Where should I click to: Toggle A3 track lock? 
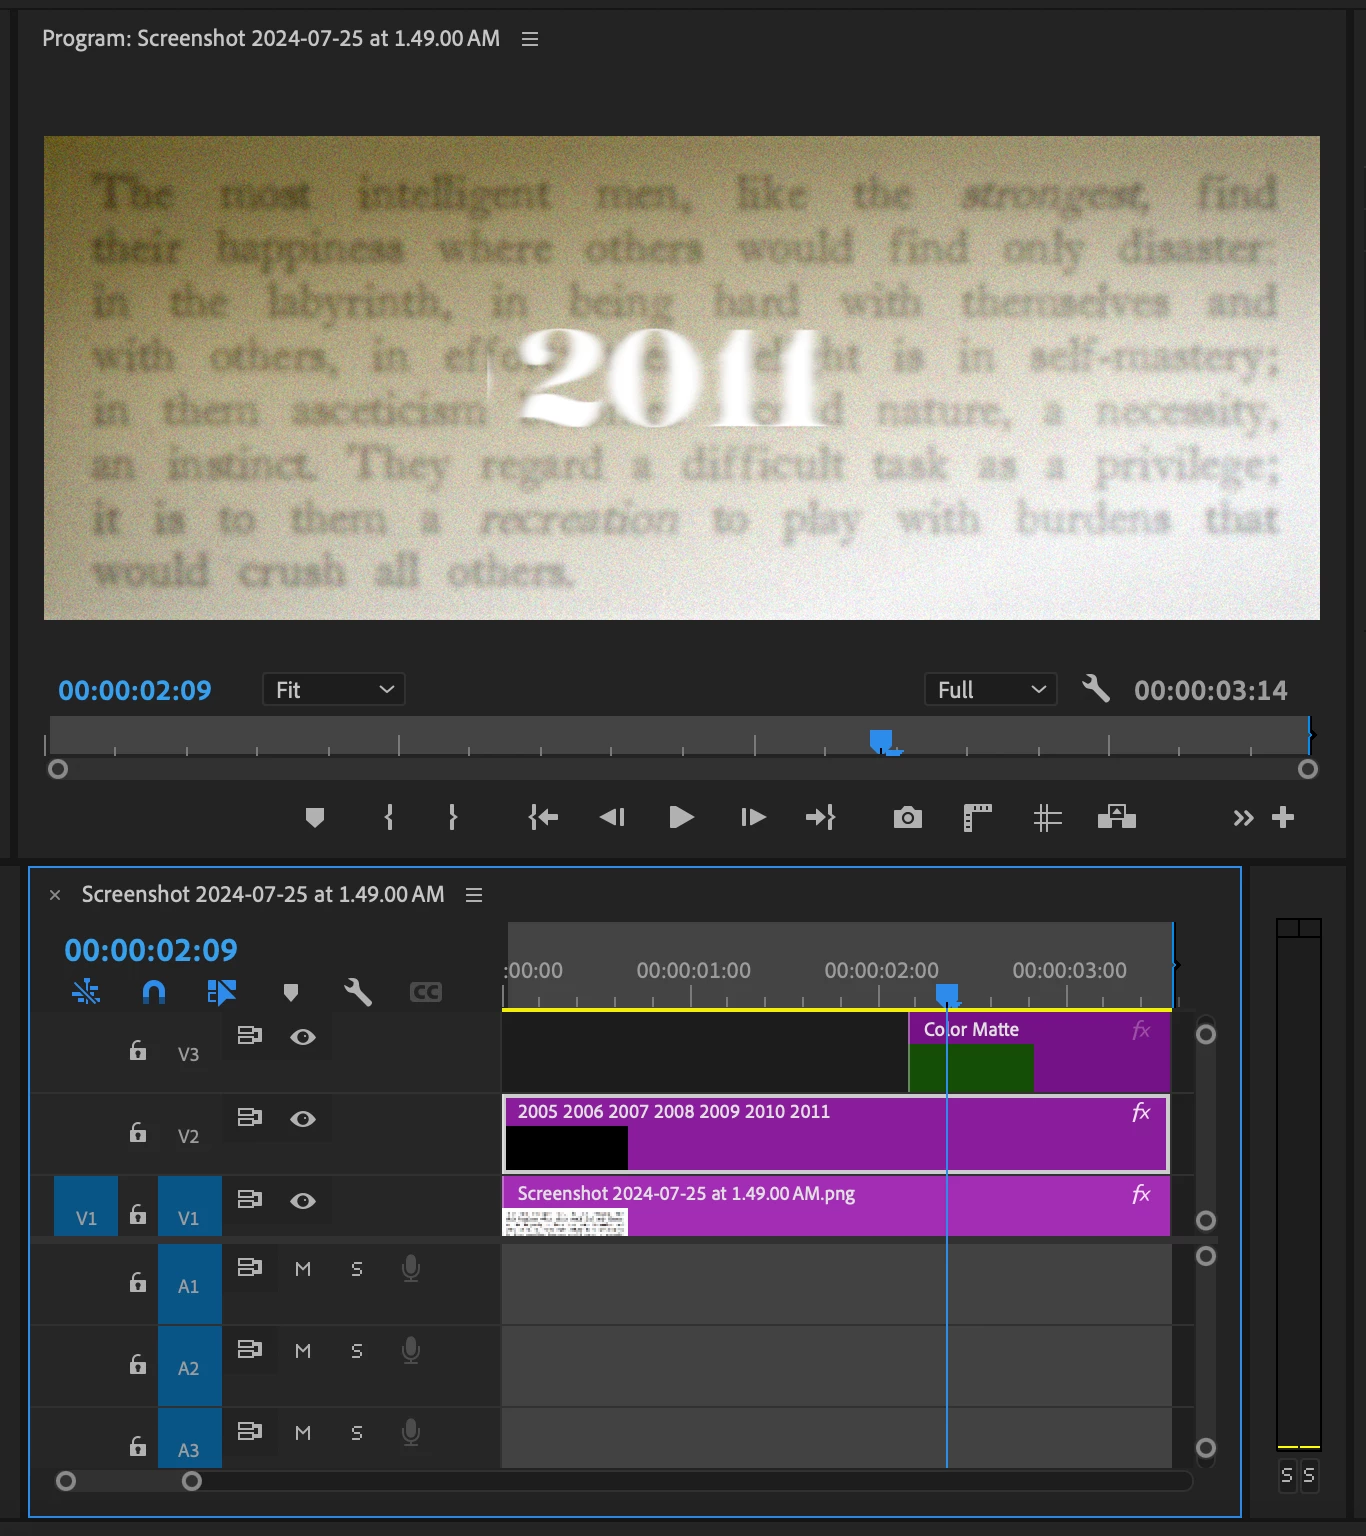138,1446
